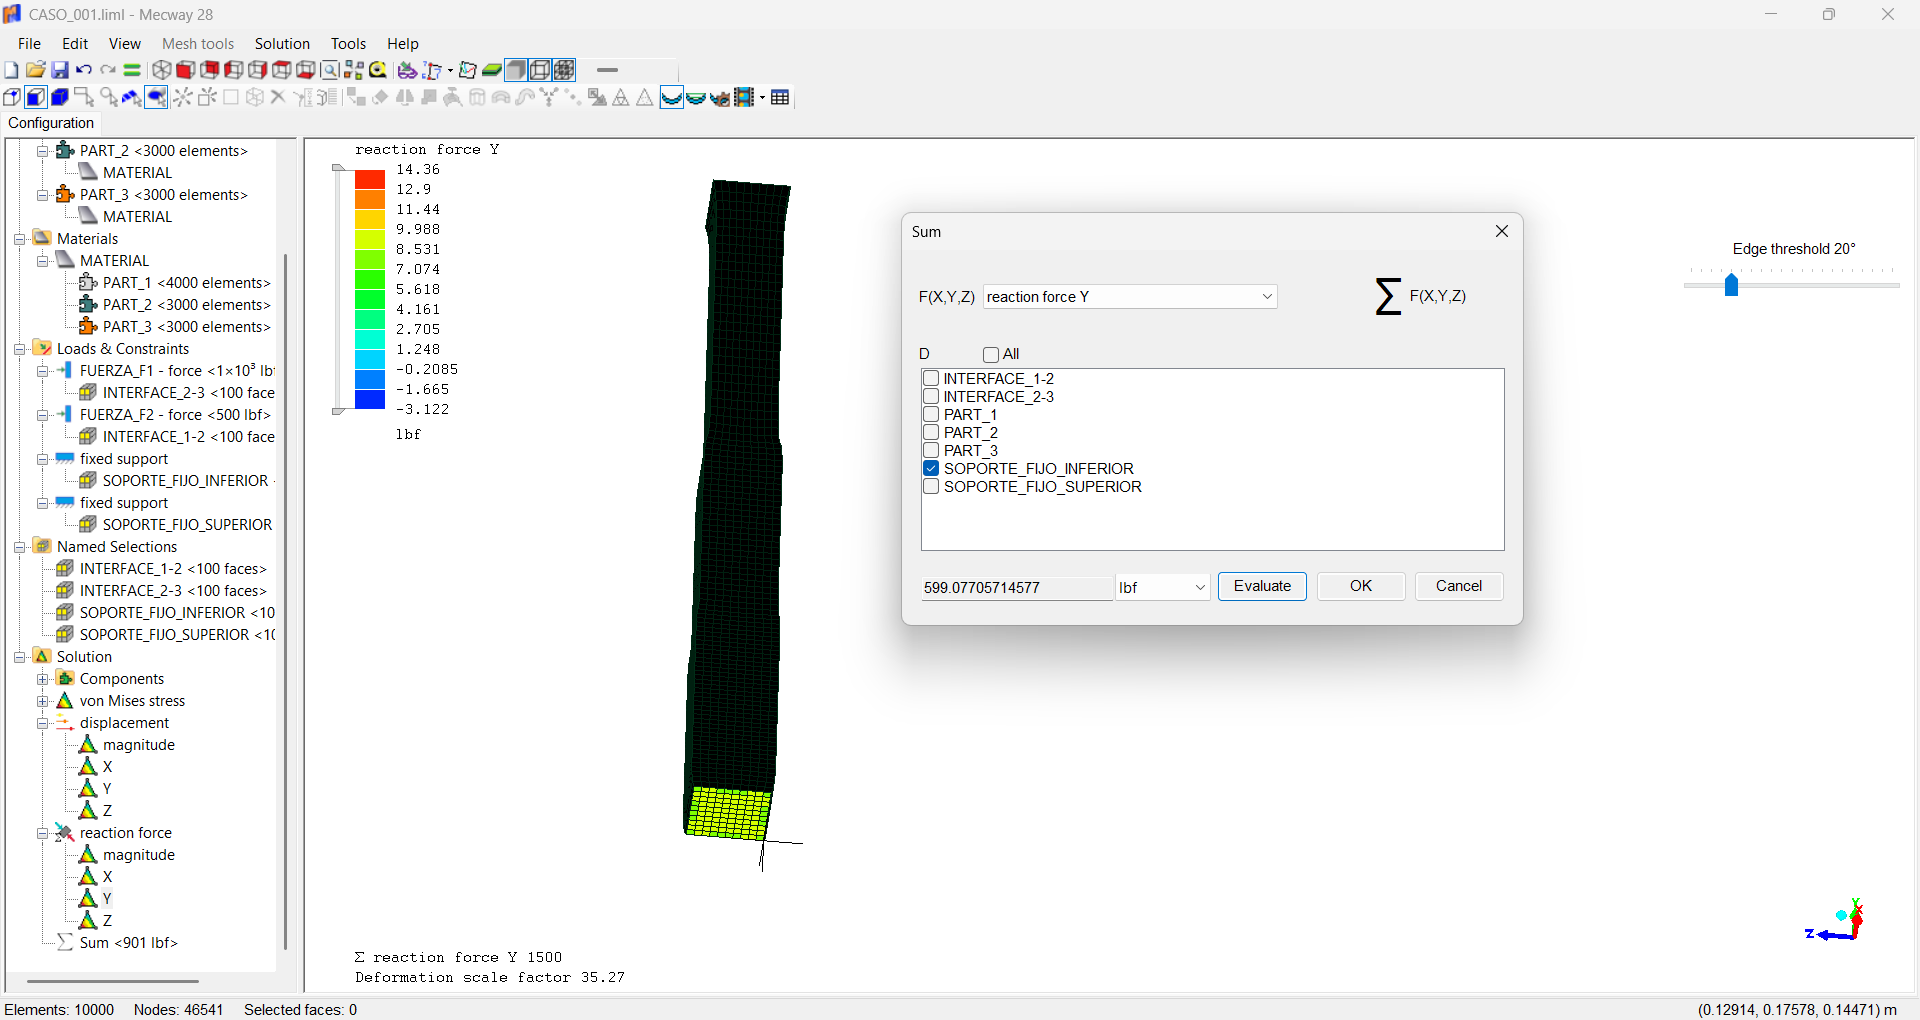Viewport: 1920px width, 1020px height.
Task: Choose circle selection pointer tool
Action: point(108,97)
